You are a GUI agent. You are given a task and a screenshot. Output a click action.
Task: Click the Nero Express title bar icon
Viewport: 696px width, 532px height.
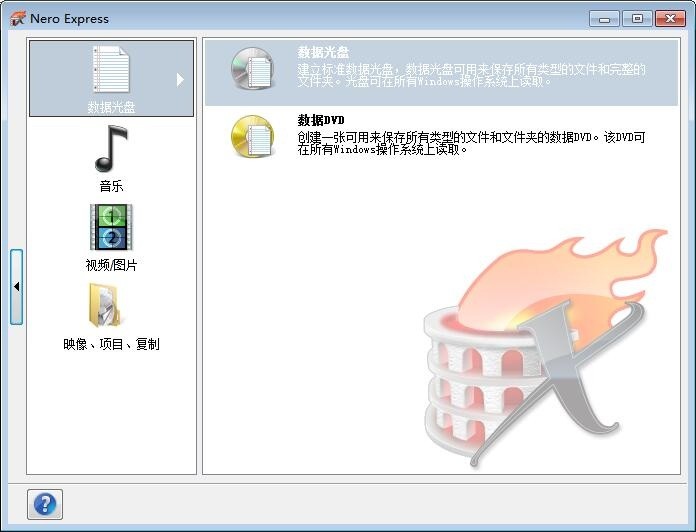[18, 18]
